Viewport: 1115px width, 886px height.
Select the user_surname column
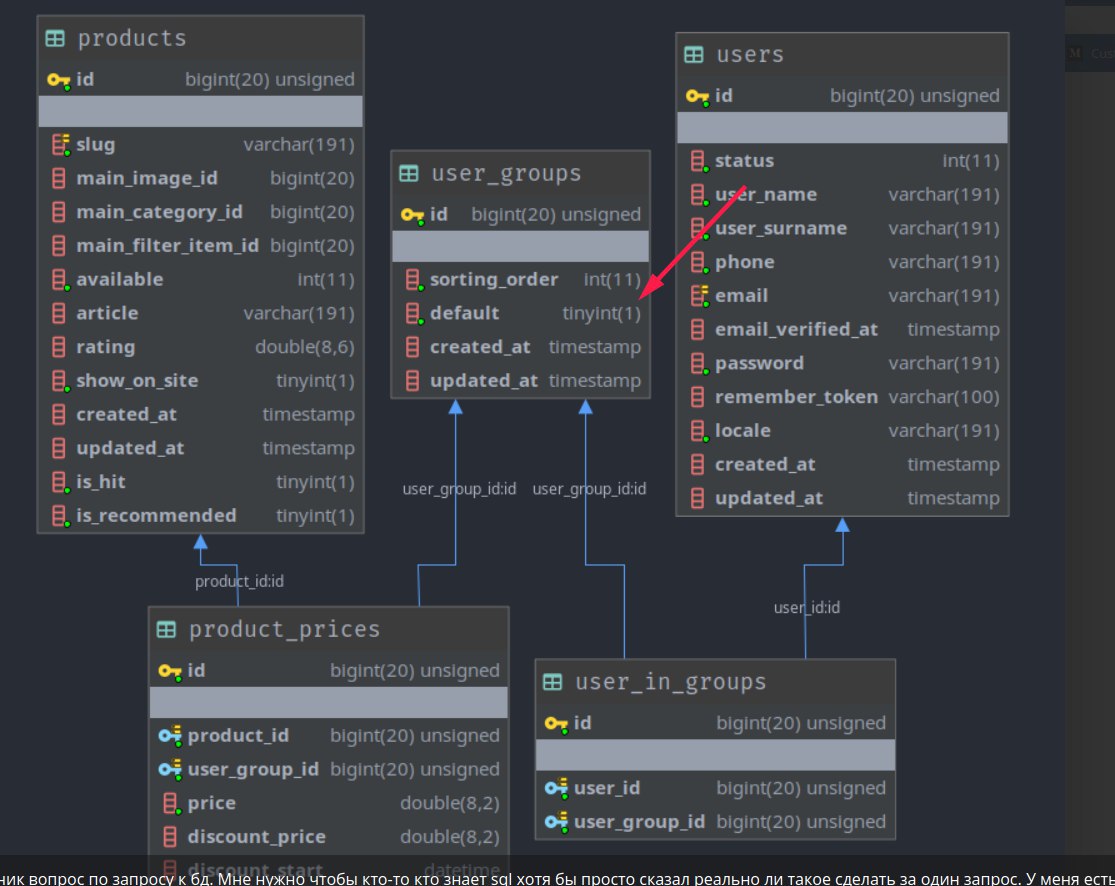click(842, 228)
